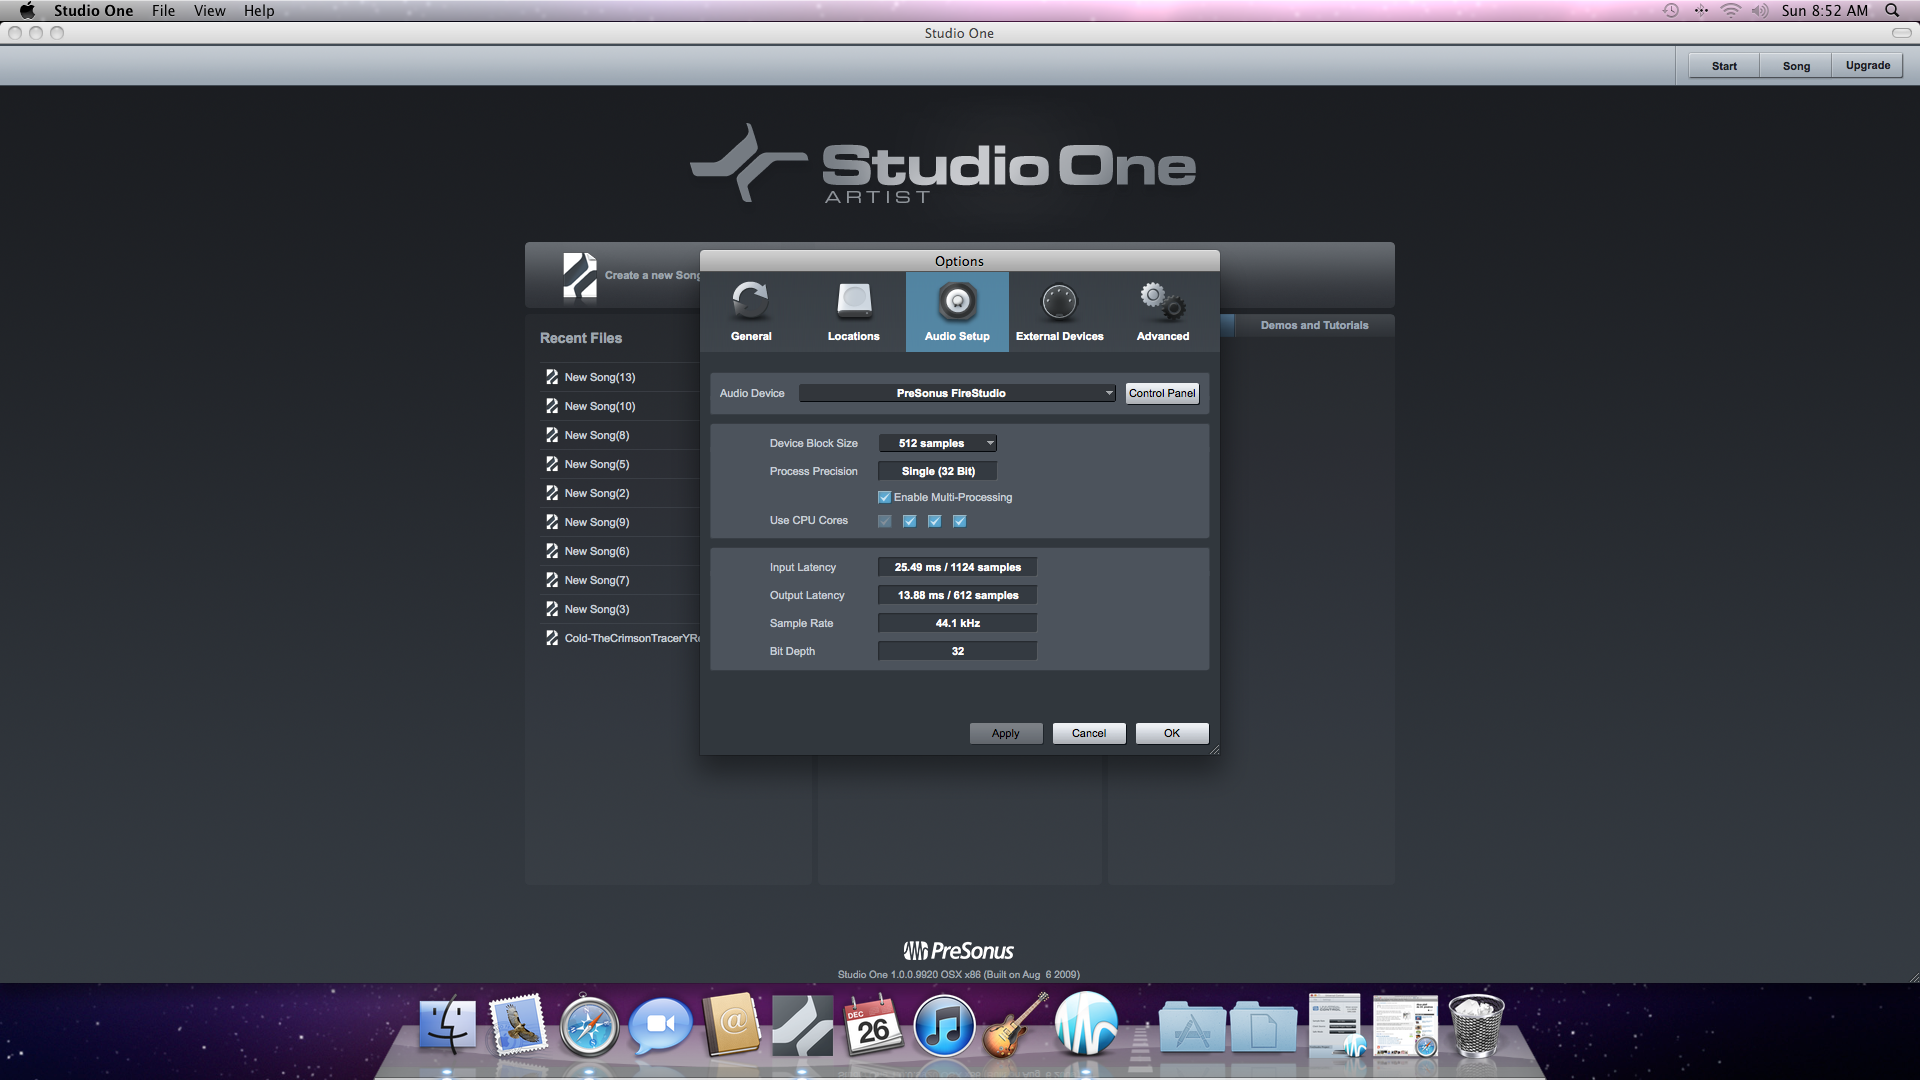This screenshot has height=1080, width=1920.
Task: Open Finder from the Dock
Action: click(x=447, y=1025)
